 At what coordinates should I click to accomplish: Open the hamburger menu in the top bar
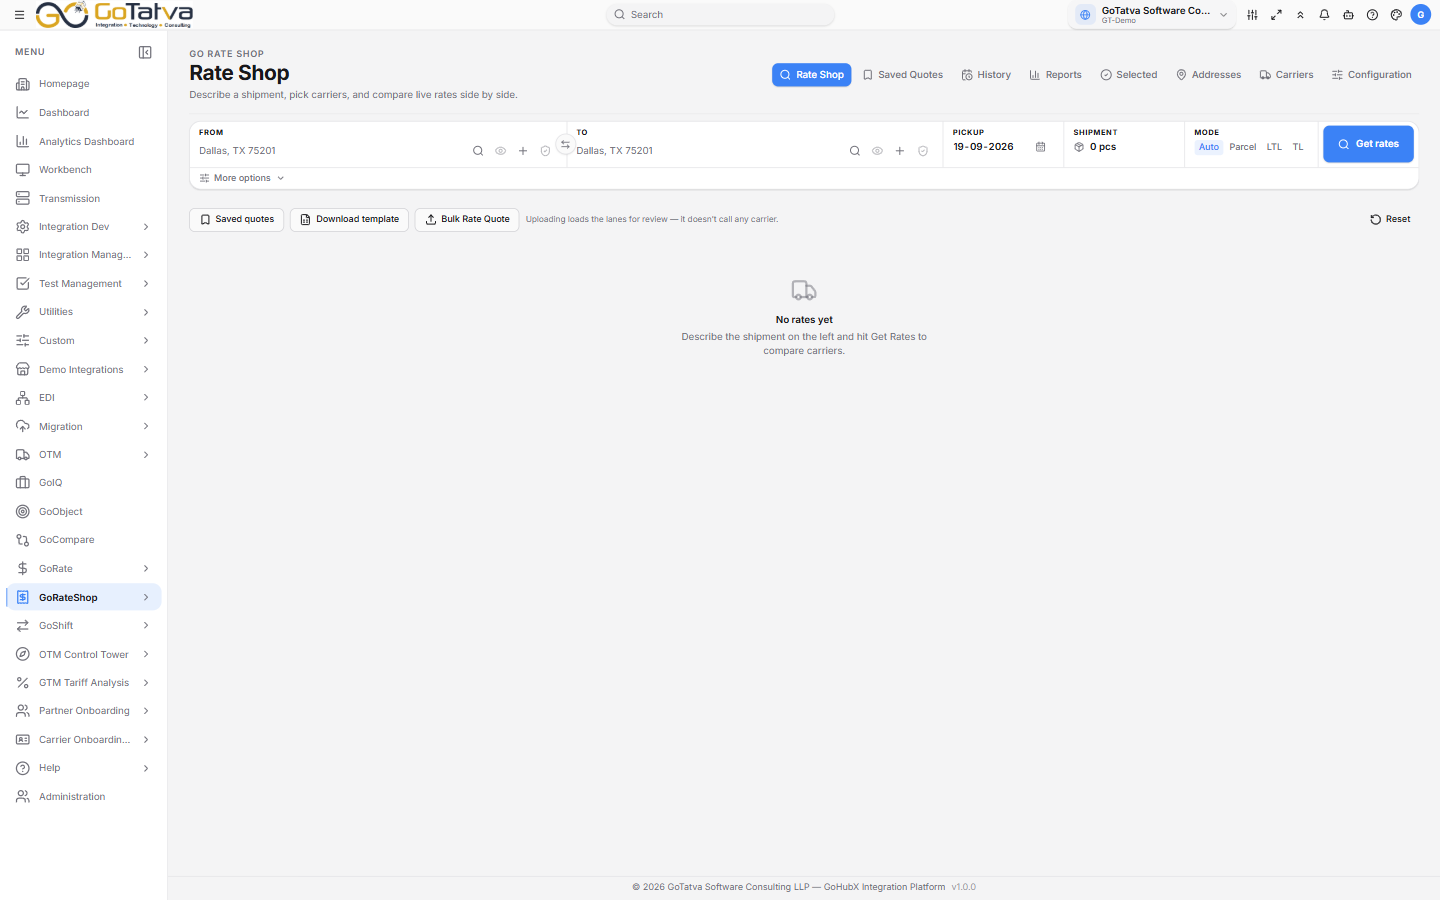coord(19,15)
